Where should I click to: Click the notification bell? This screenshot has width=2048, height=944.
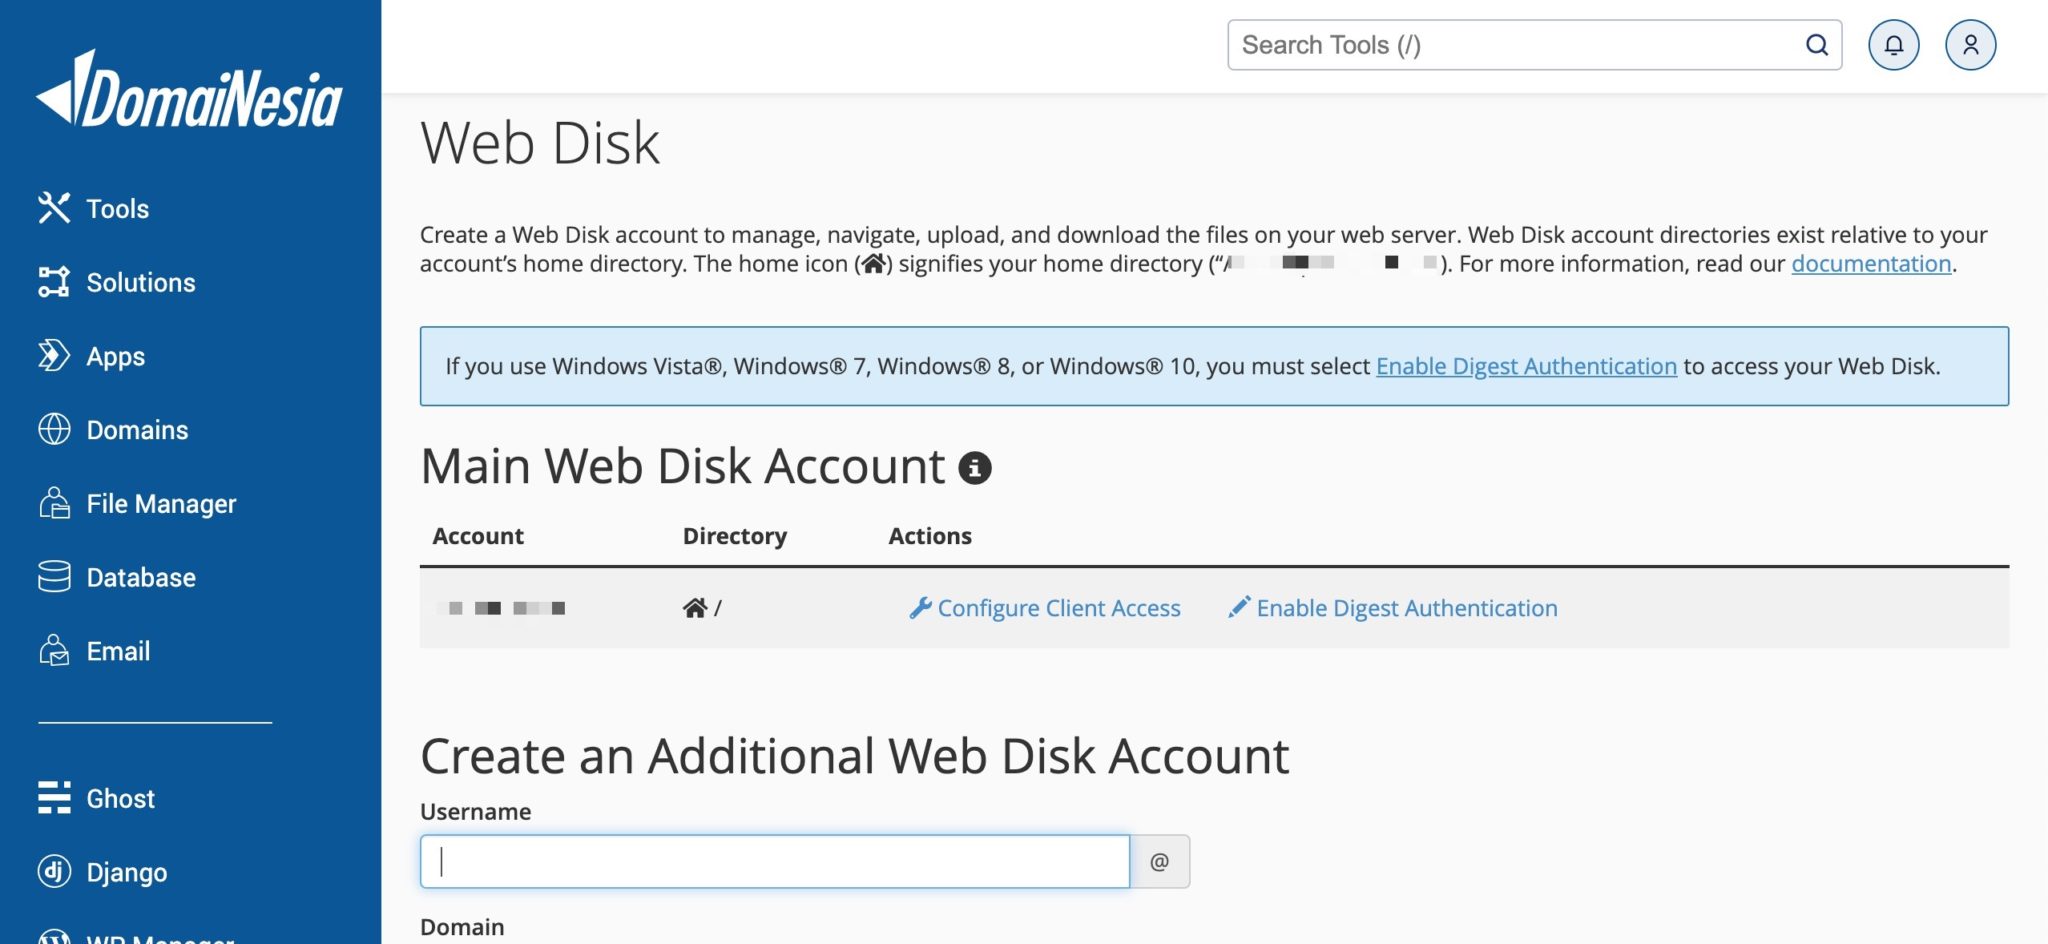point(1894,44)
